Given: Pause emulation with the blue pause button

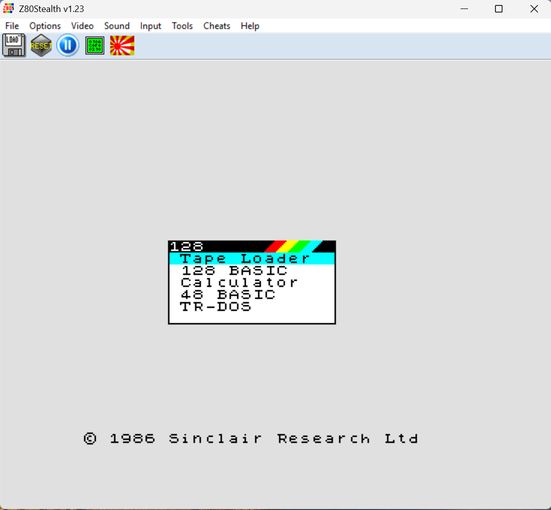Looking at the screenshot, I should 68,45.
